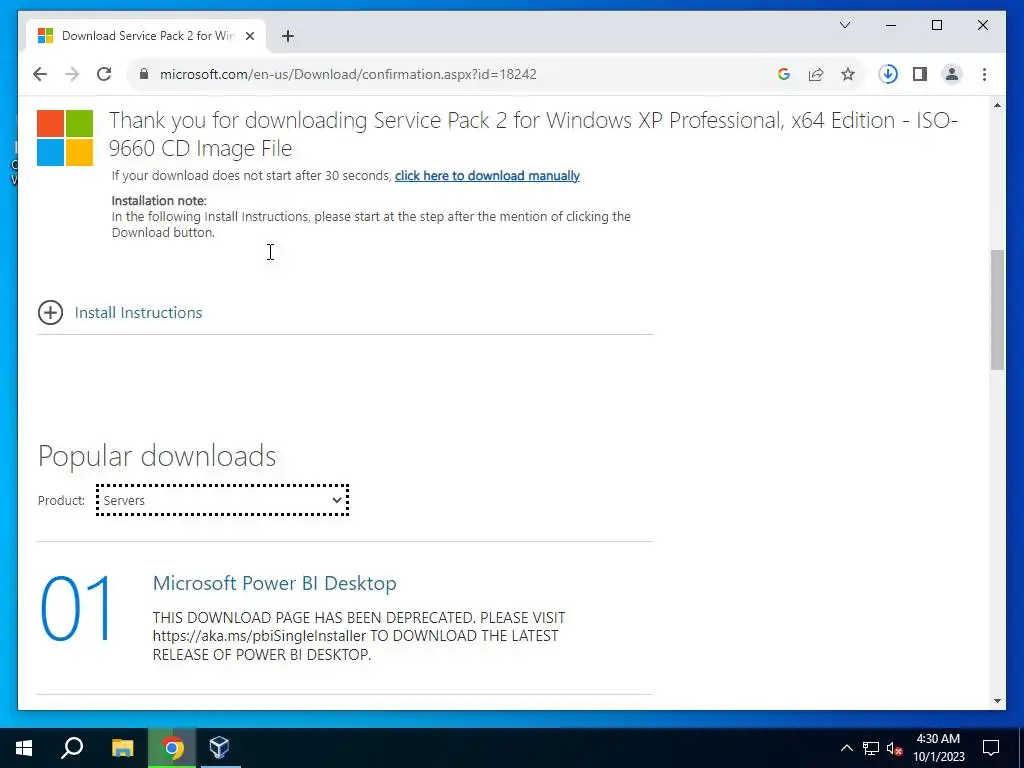Click the Installation note label
This screenshot has height=768, width=1024.
coord(159,200)
